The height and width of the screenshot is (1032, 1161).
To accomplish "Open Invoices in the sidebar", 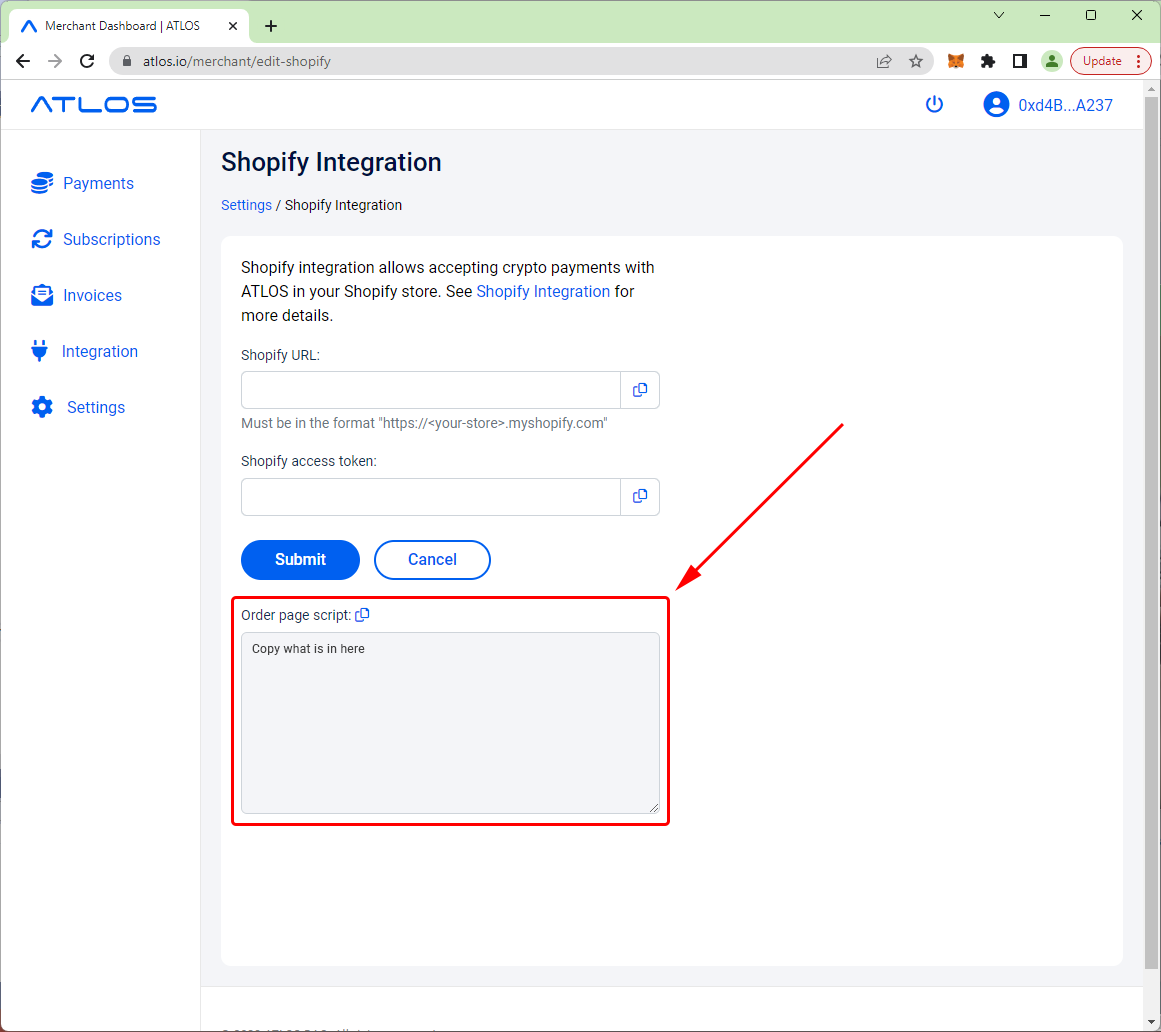I will click(x=93, y=295).
